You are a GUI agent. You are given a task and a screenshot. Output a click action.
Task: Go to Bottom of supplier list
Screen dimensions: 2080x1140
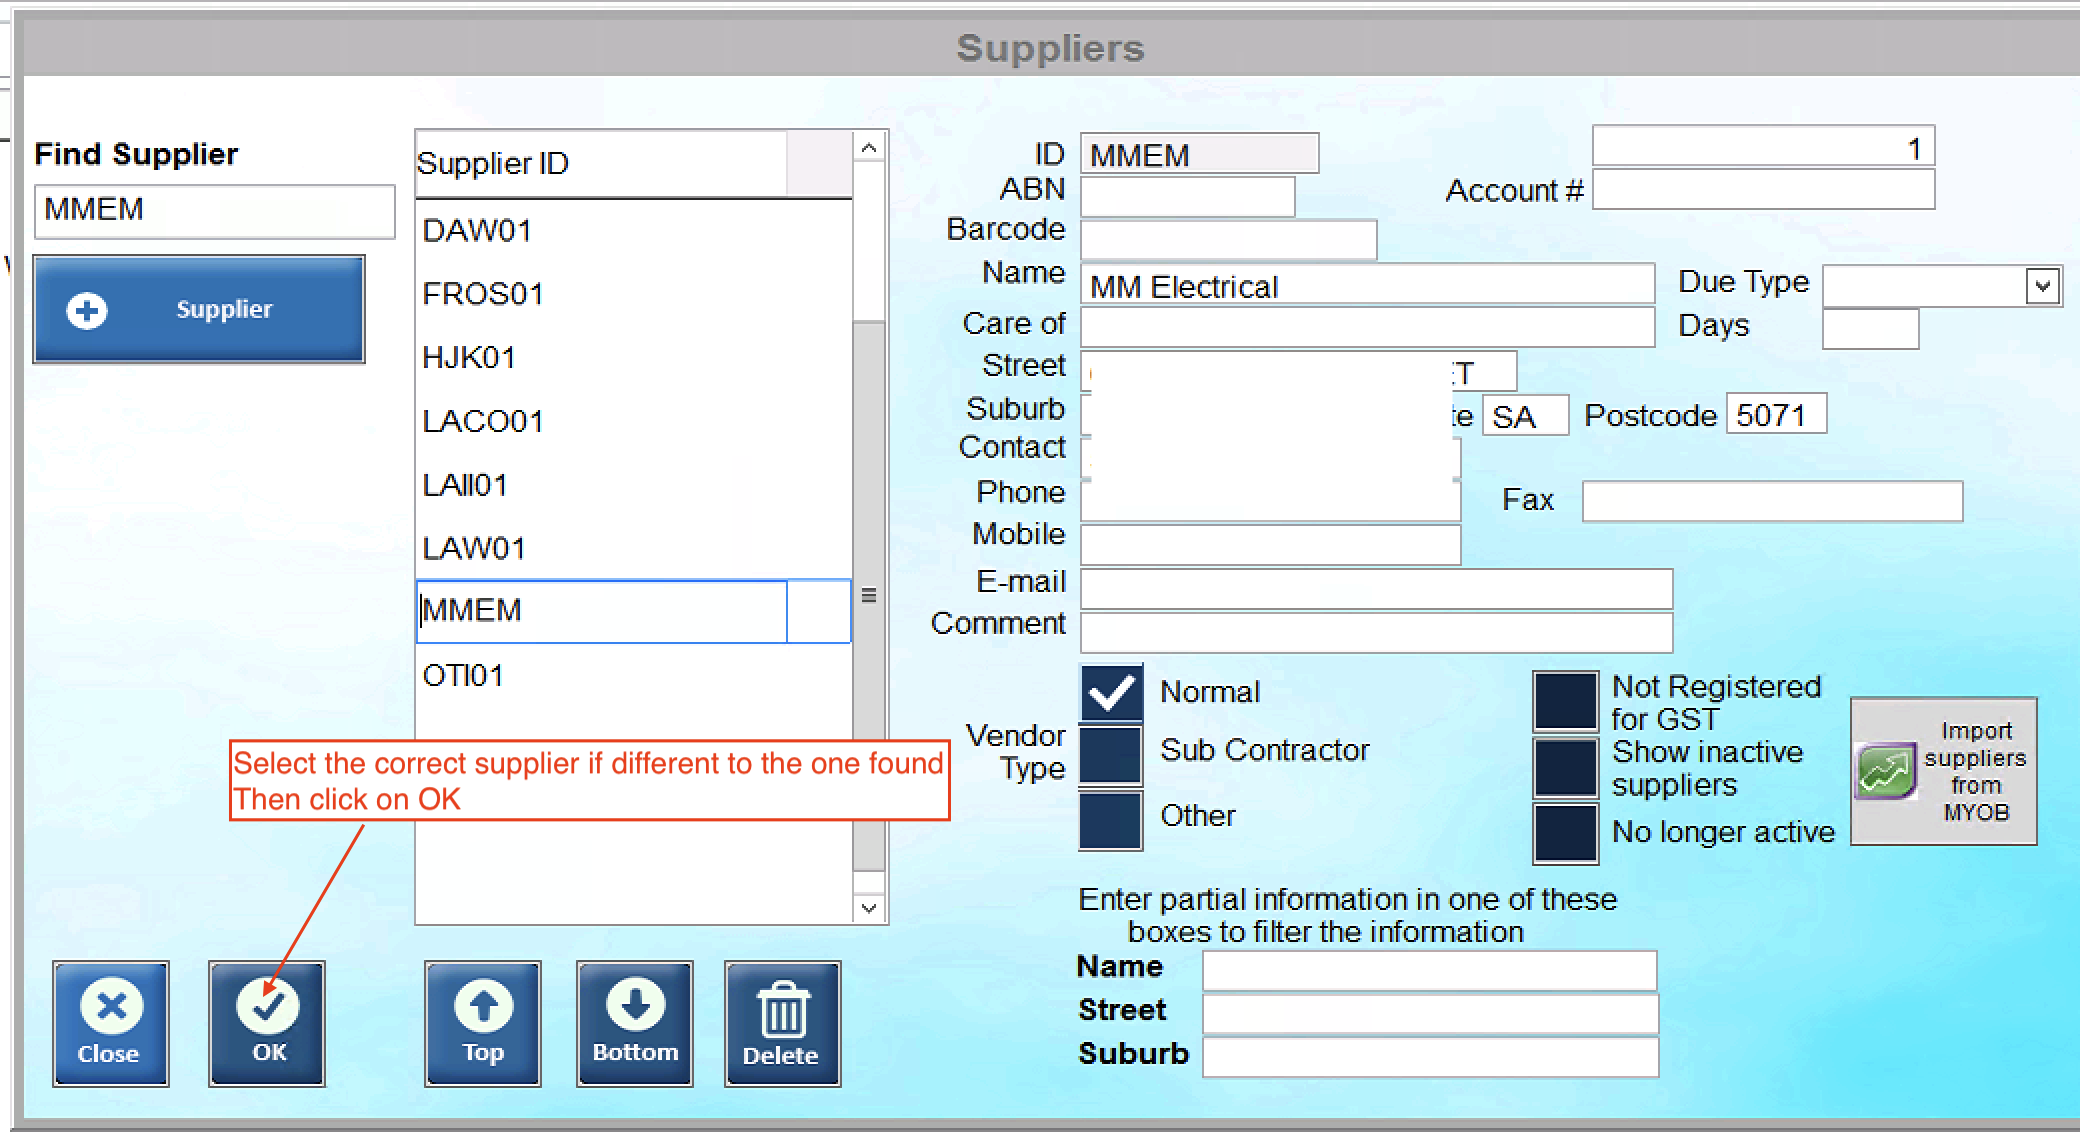(x=635, y=1023)
